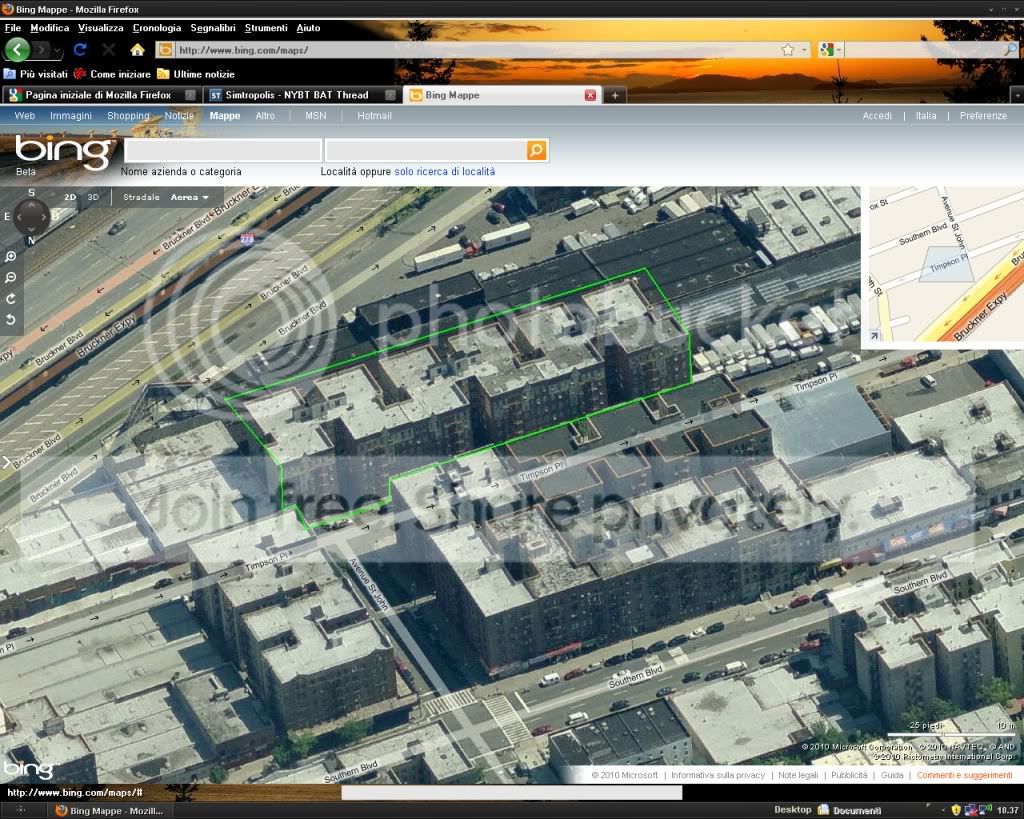Zoom in on the map
Screen dimensions: 1024x819
[11, 257]
